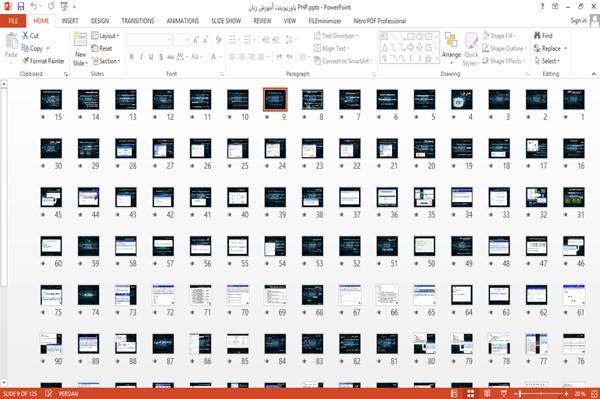
Task: Click the Sign in link
Action: click(578, 21)
